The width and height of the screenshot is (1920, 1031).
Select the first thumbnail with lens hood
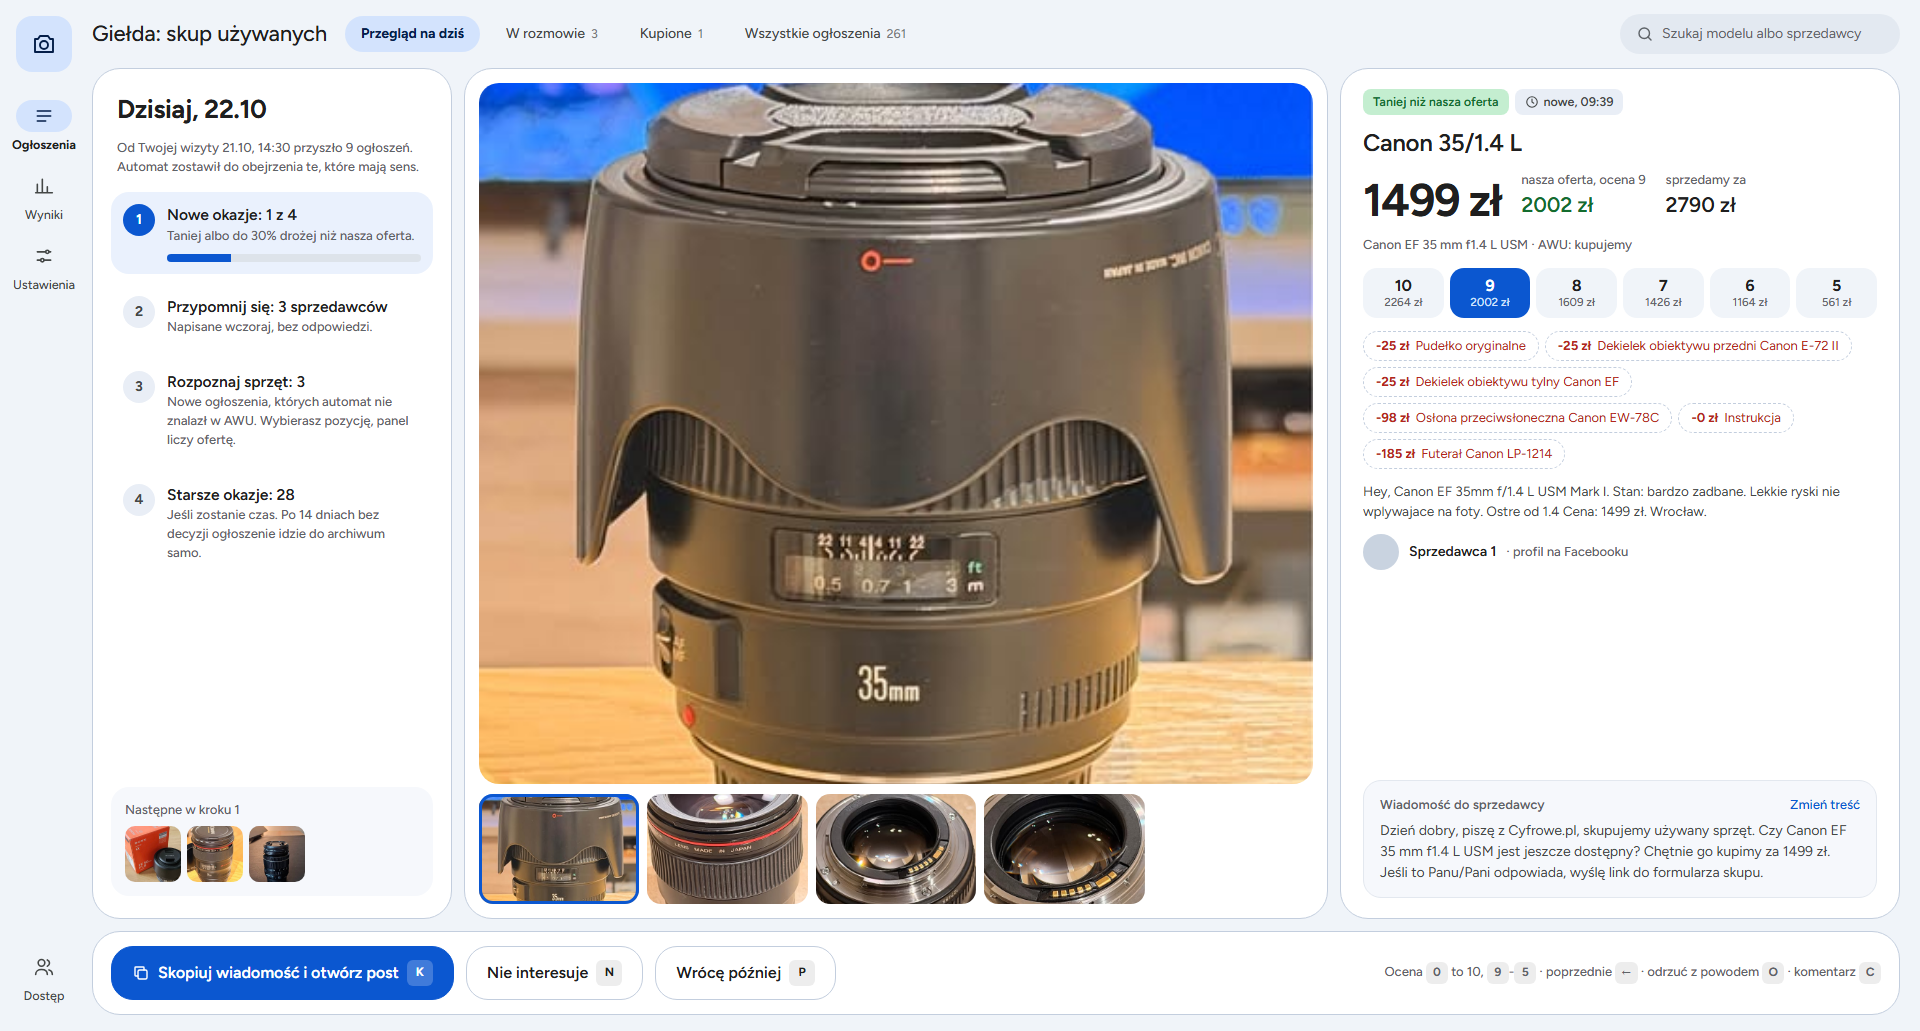[x=559, y=849]
